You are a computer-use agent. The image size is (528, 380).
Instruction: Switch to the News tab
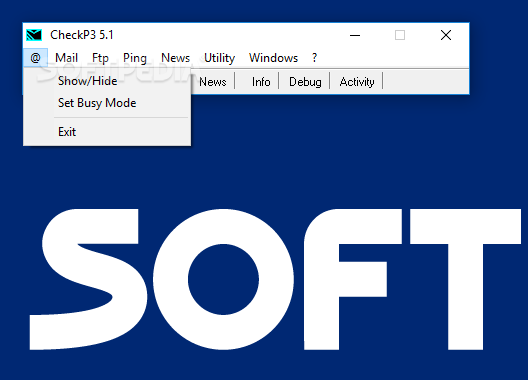[x=213, y=82]
